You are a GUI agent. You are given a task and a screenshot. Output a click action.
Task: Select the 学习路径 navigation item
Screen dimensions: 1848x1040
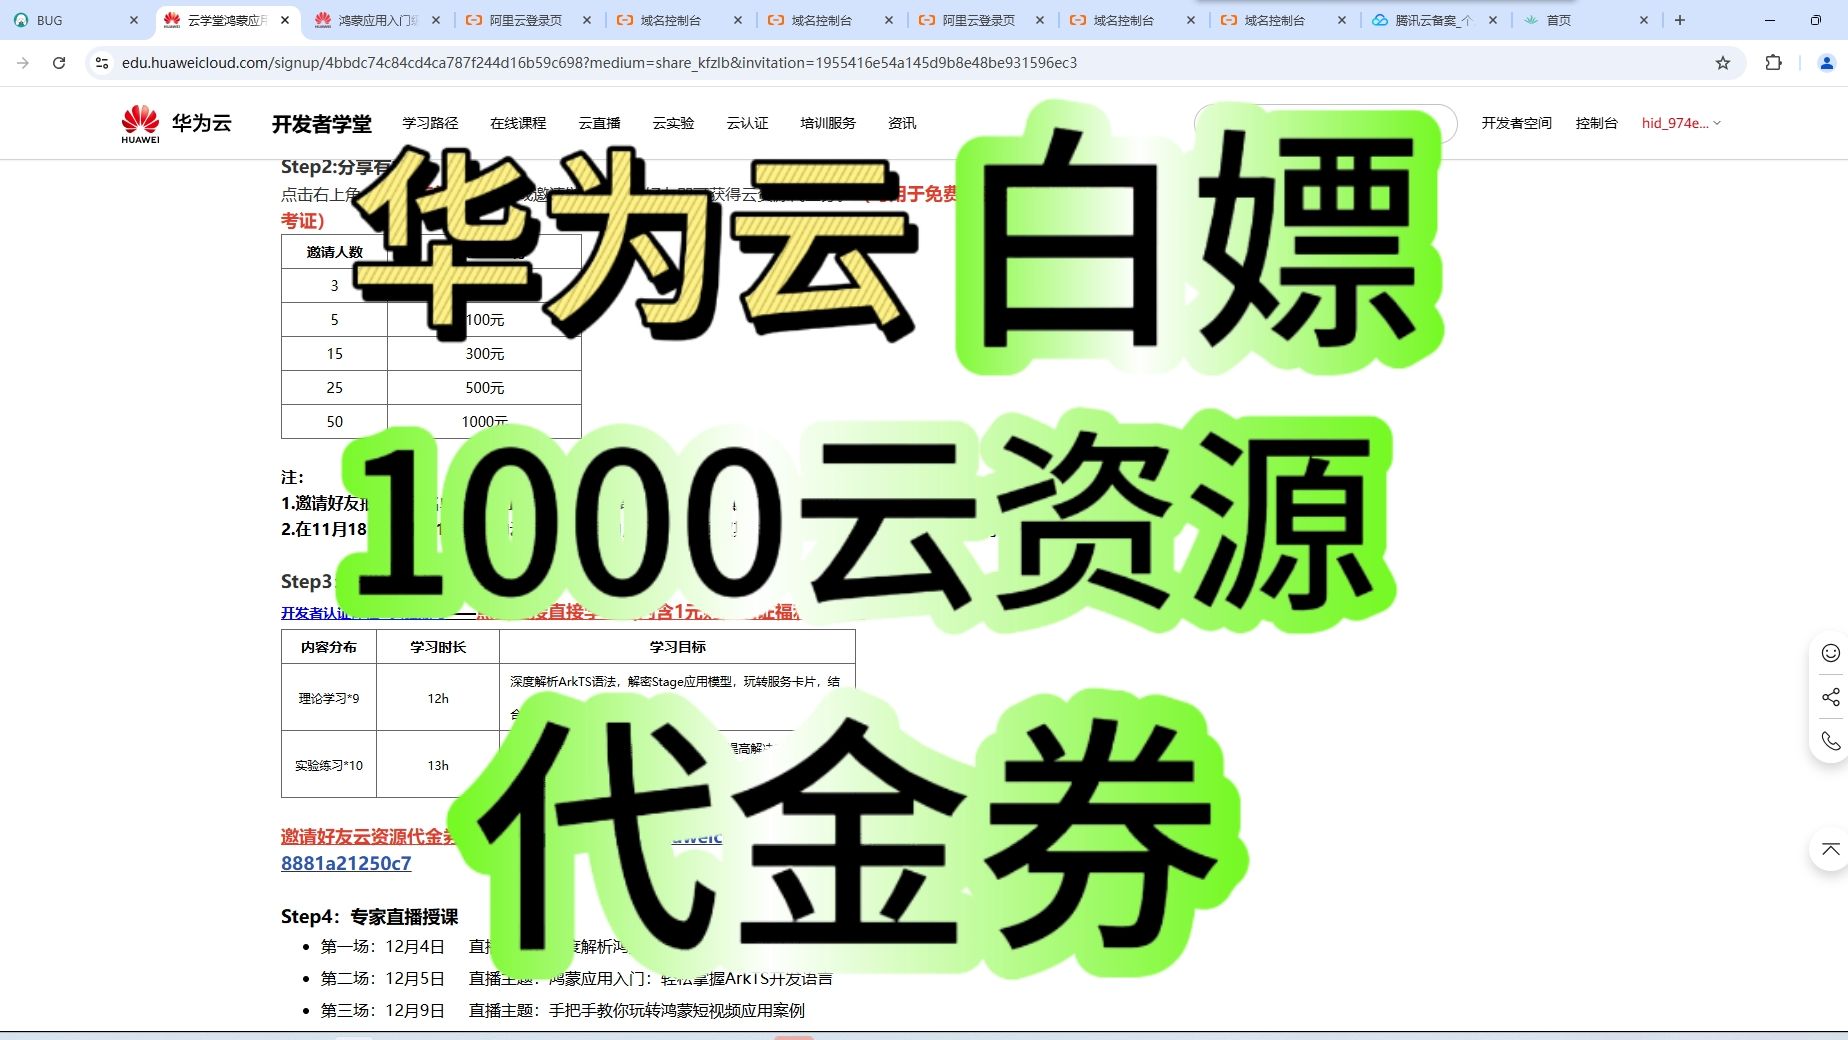pos(429,123)
